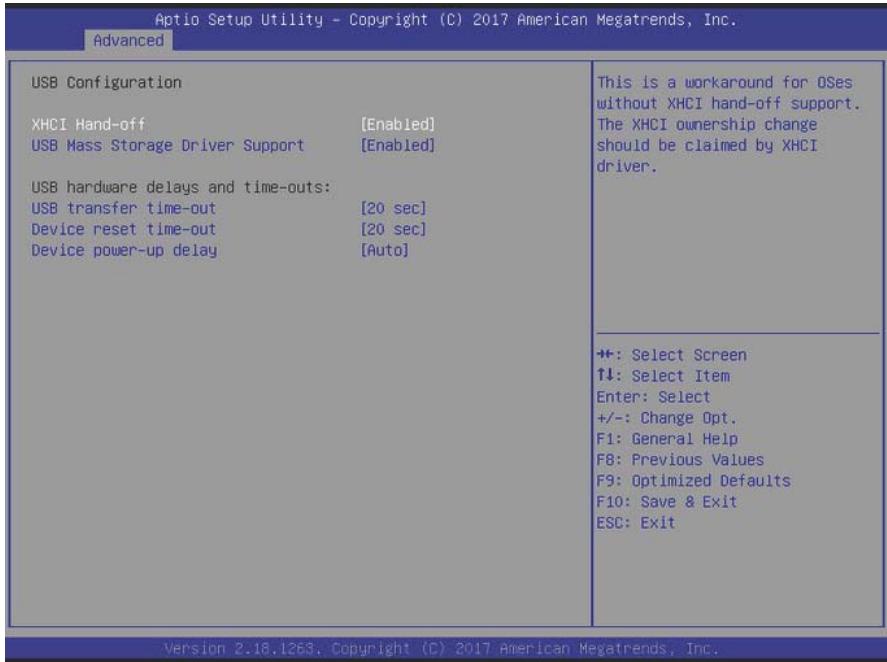Screen dimensions: 887x662
Task: Select the Advanced tab
Action: tap(128, 41)
